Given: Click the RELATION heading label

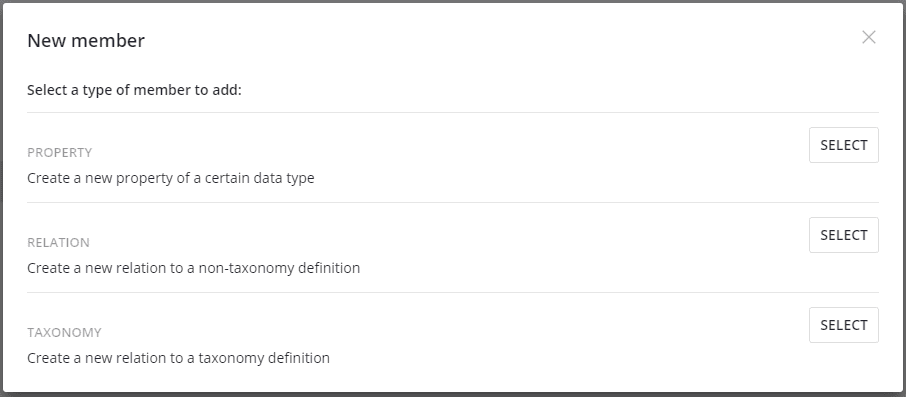Looking at the screenshot, I should coord(58,243).
